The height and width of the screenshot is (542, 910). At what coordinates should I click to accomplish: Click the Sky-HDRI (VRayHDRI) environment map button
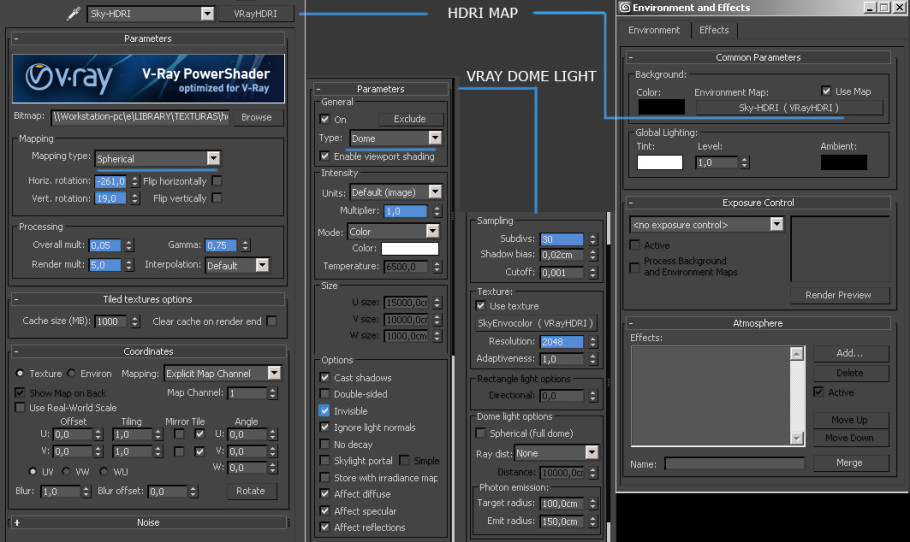pyautogui.click(x=789, y=108)
